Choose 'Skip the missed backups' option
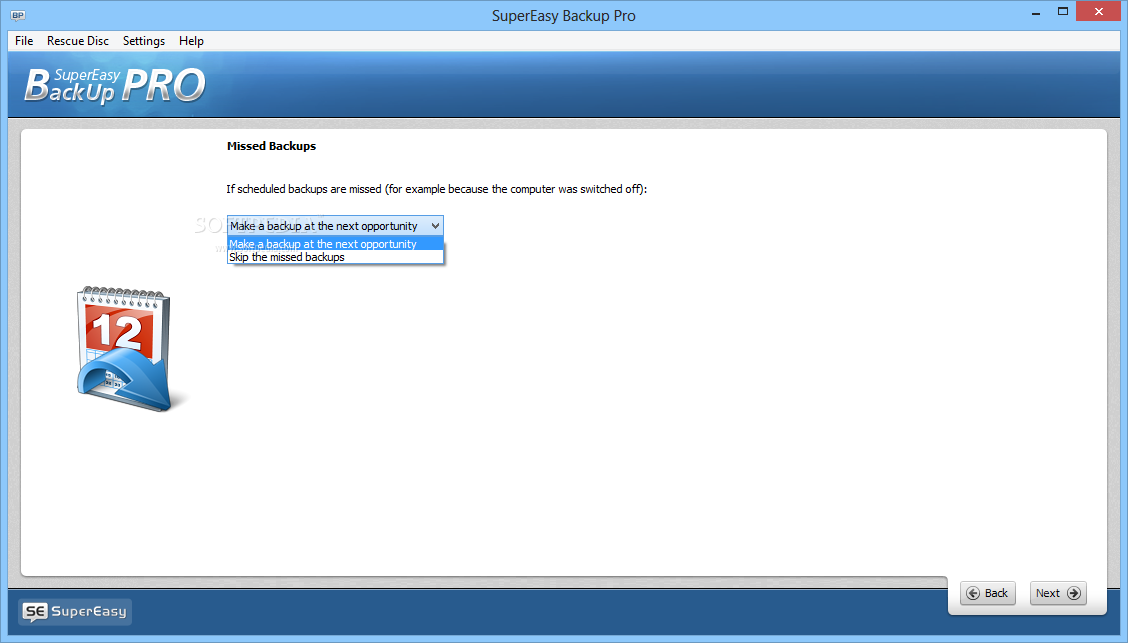Image resolution: width=1128 pixels, height=643 pixels. pyautogui.click(x=335, y=257)
